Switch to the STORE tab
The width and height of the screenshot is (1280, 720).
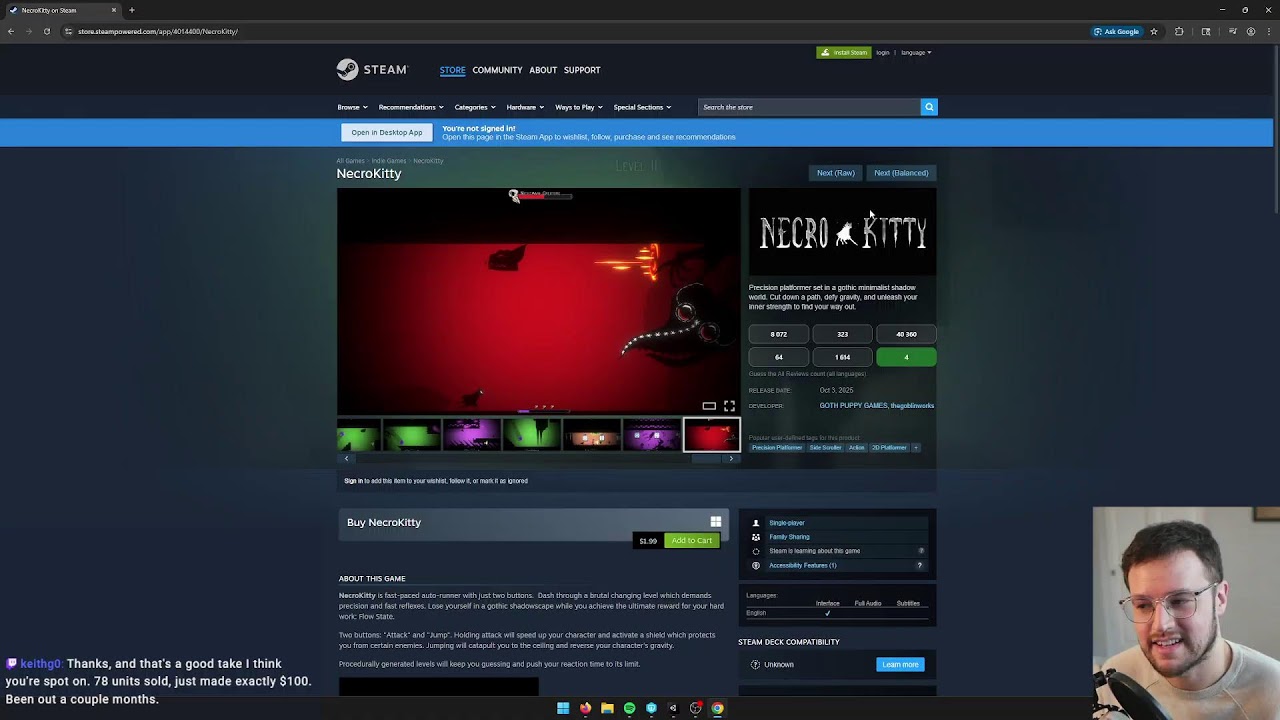point(452,70)
